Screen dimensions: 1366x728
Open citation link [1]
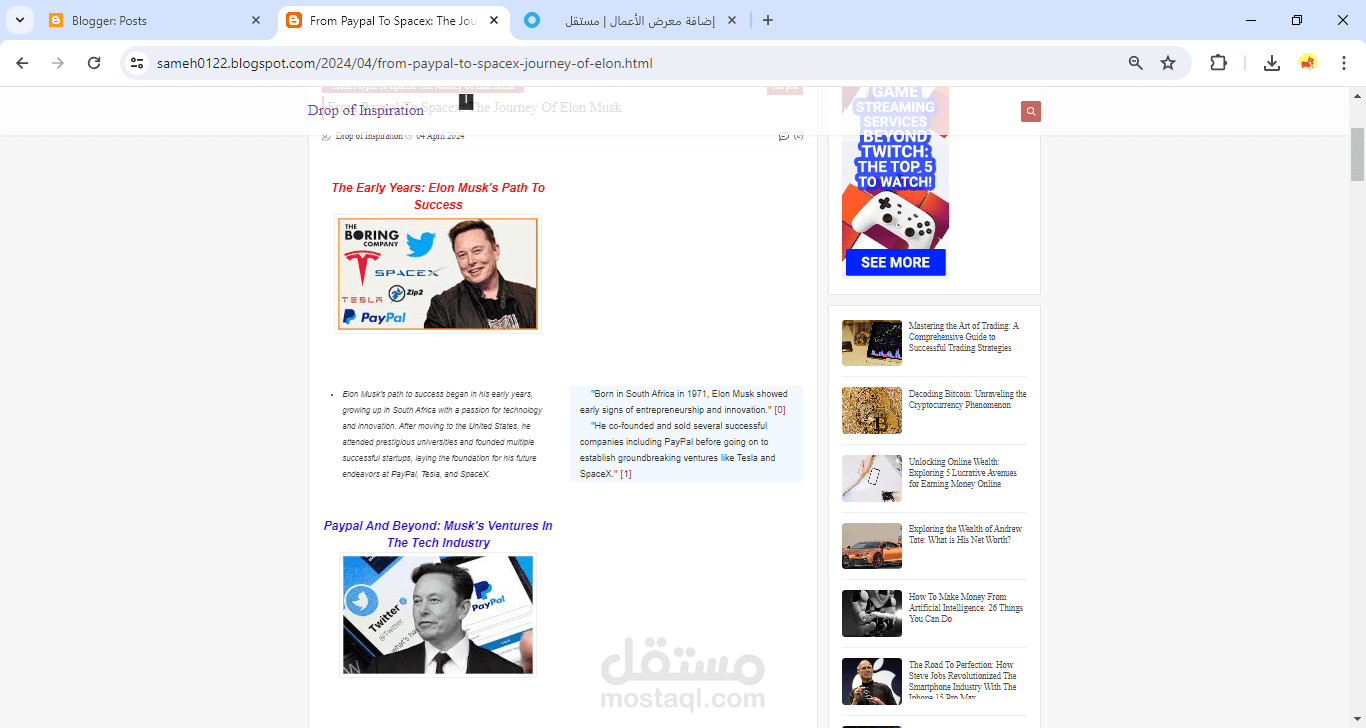click(x=626, y=474)
